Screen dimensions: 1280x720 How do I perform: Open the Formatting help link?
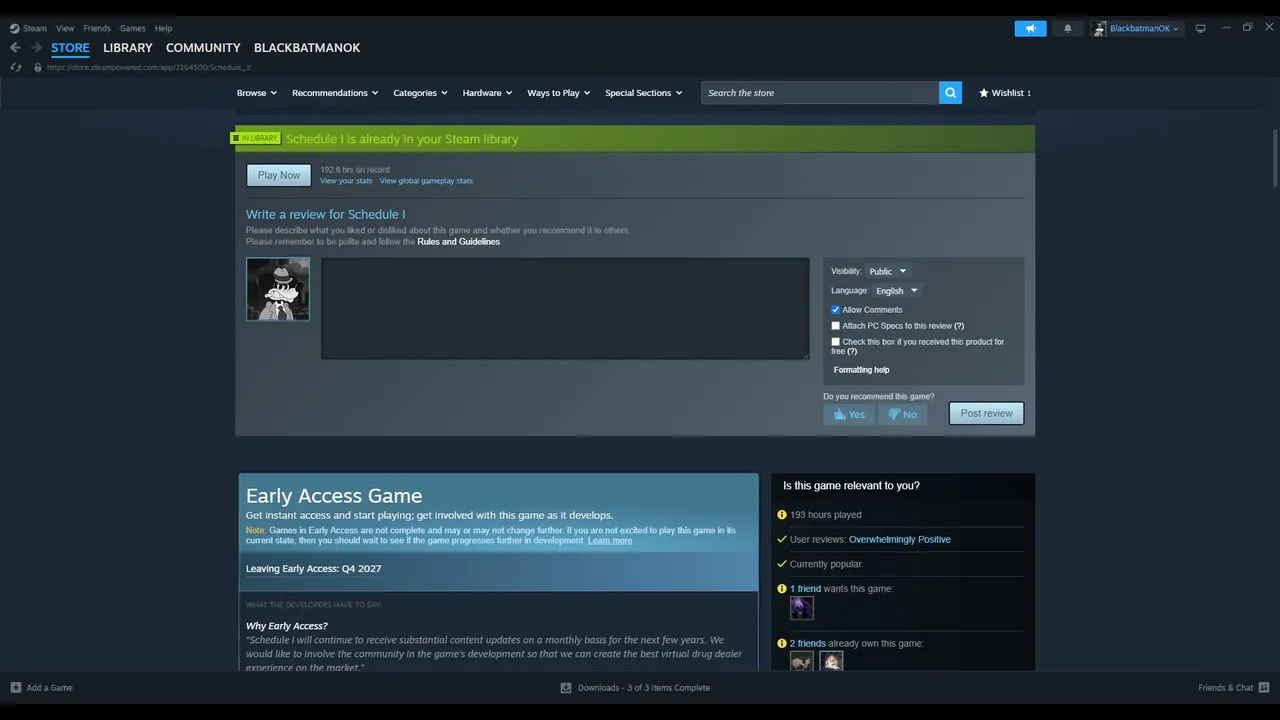[x=861, y=370]
